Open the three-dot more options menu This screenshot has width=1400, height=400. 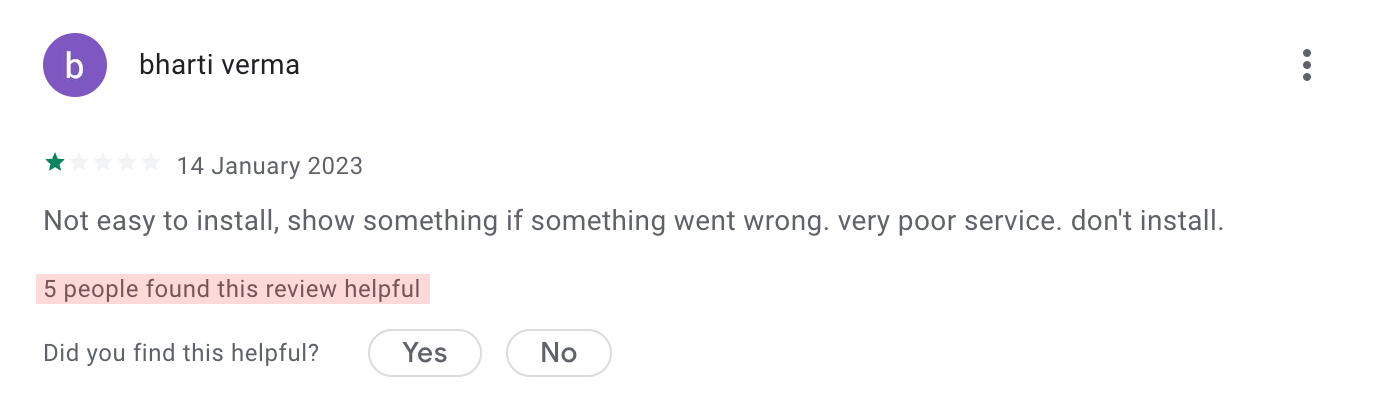coord(1306,65)
